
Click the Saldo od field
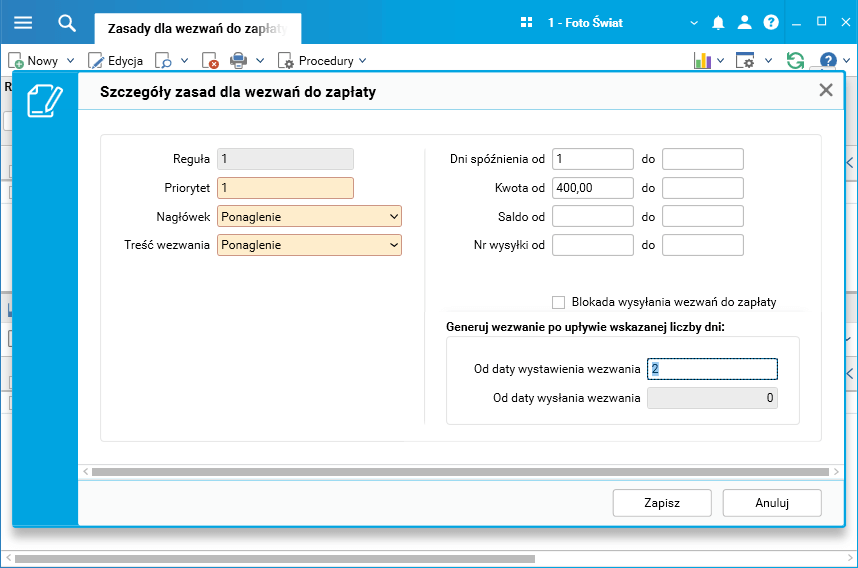pos(593,216)
